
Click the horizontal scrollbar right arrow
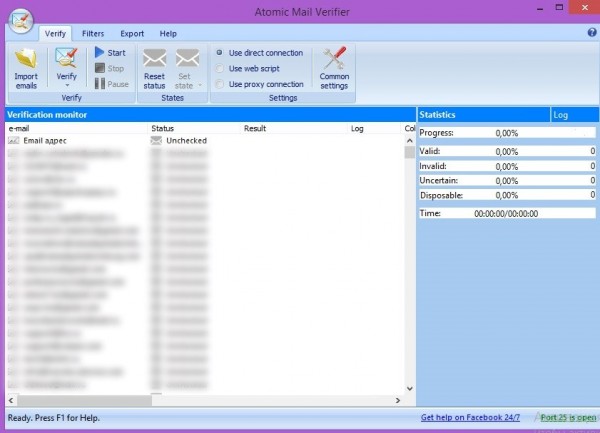point(398,400)
